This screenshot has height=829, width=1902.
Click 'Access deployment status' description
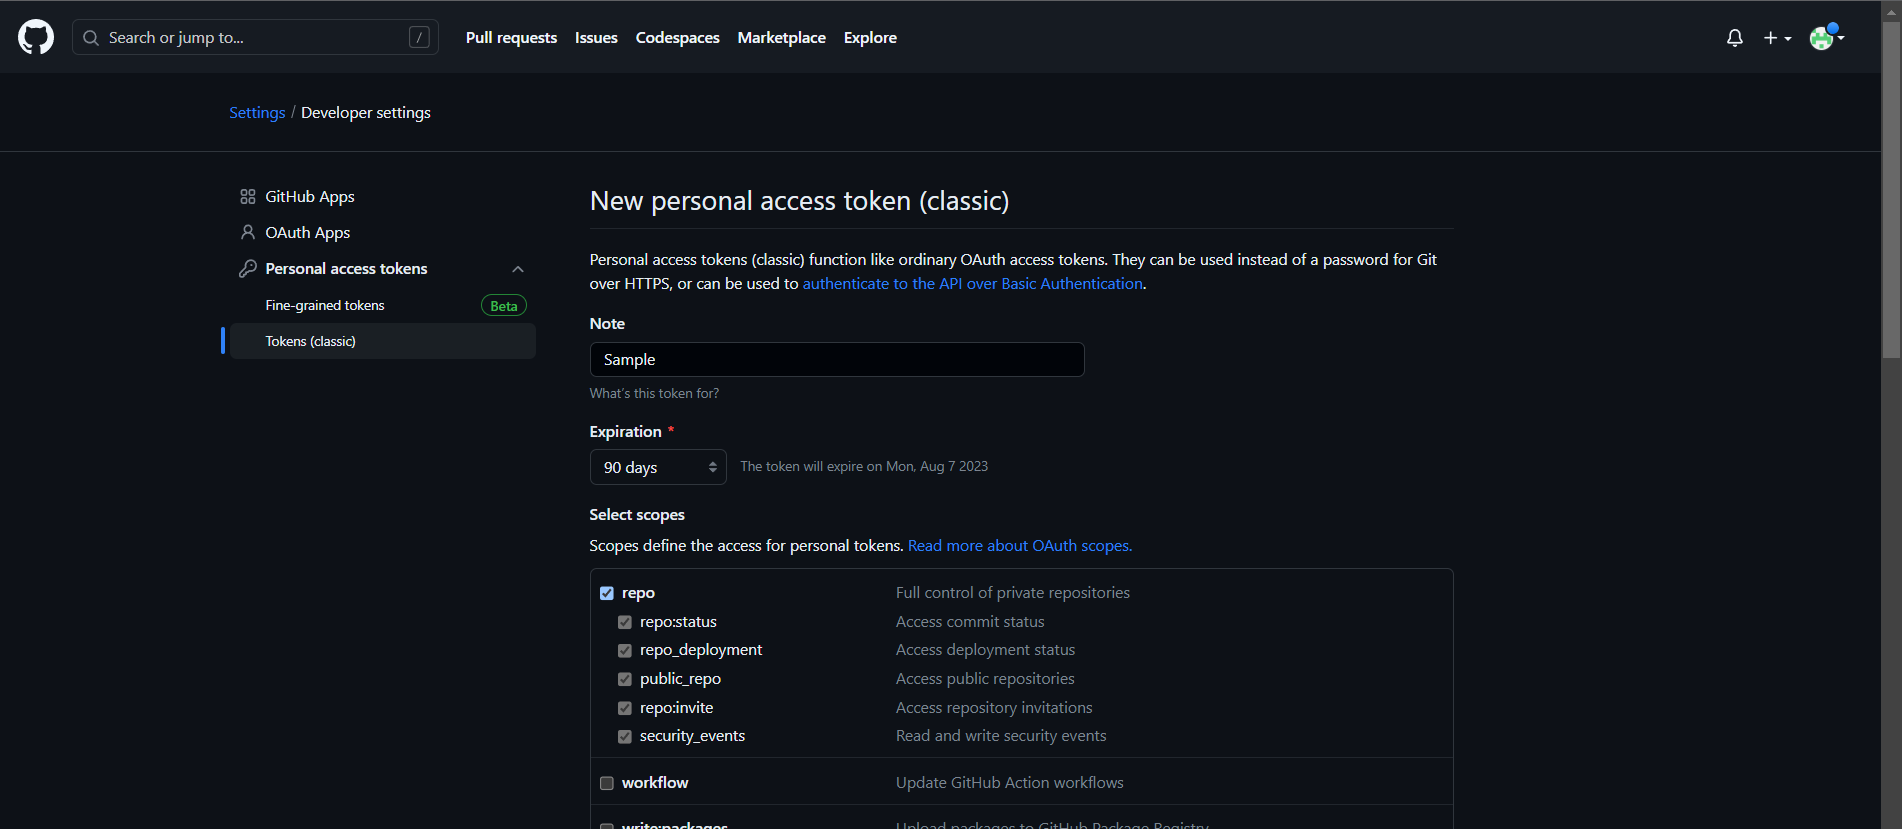coord(985,650)
